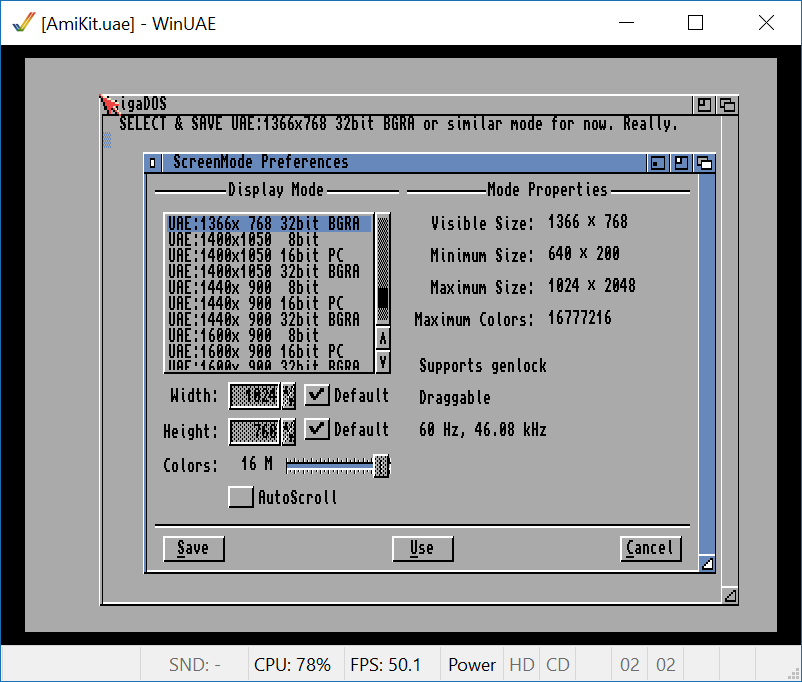Select UAE:1600x 900 16bit PC mode
Screen dimensions: 802x682
pyautogui.click(x=270, y=351)
